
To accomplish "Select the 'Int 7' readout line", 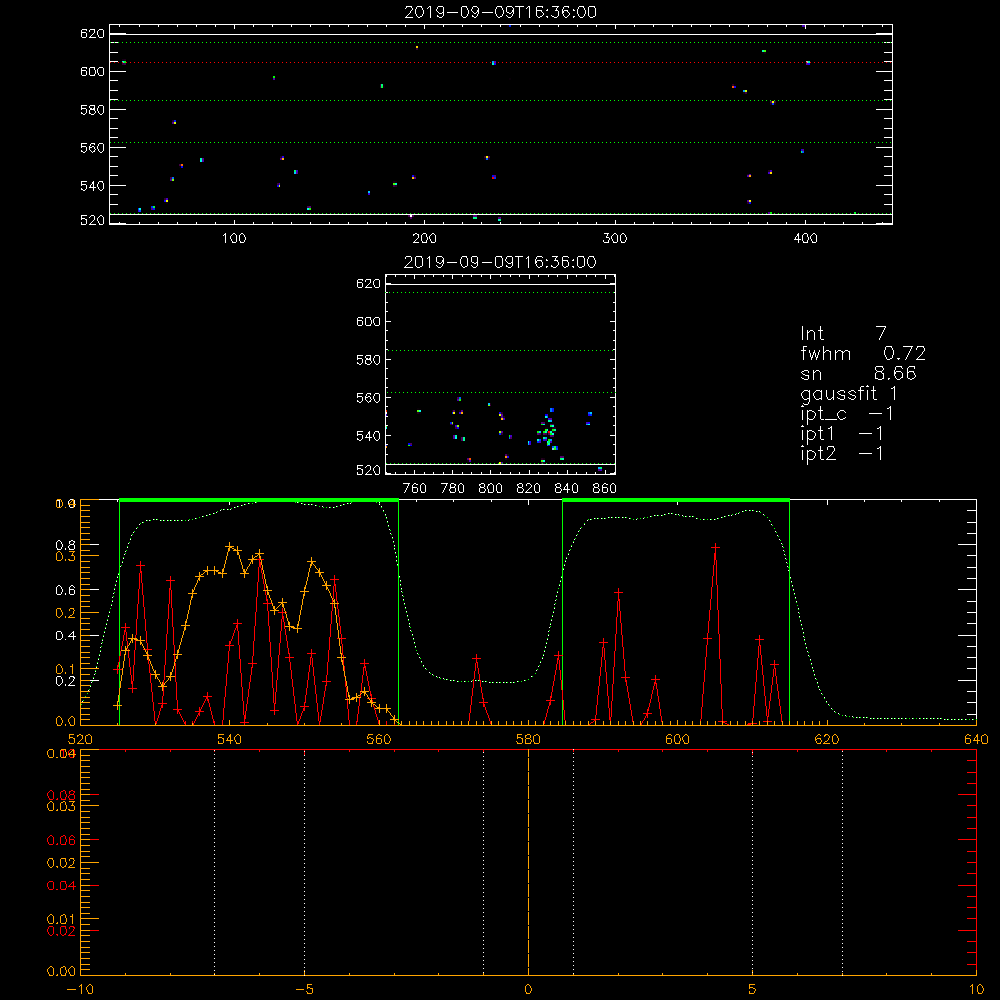I will pyautogui.click(x=843, y=334).
